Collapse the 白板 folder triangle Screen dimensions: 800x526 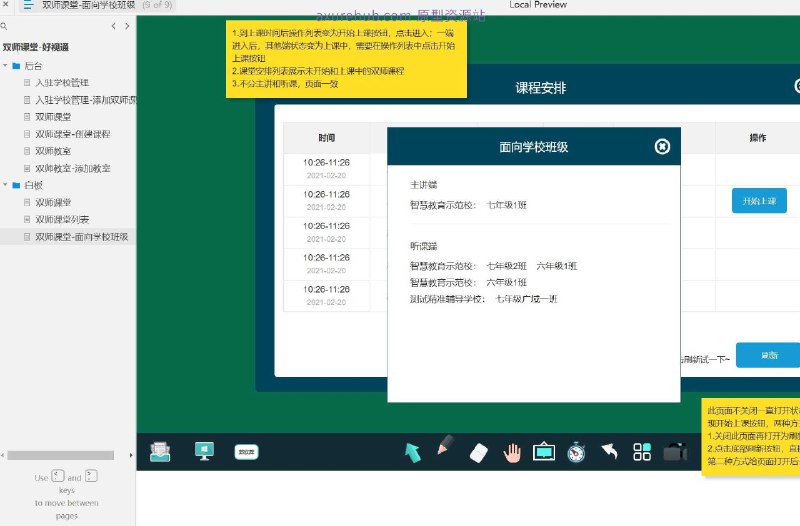[5, 185]
